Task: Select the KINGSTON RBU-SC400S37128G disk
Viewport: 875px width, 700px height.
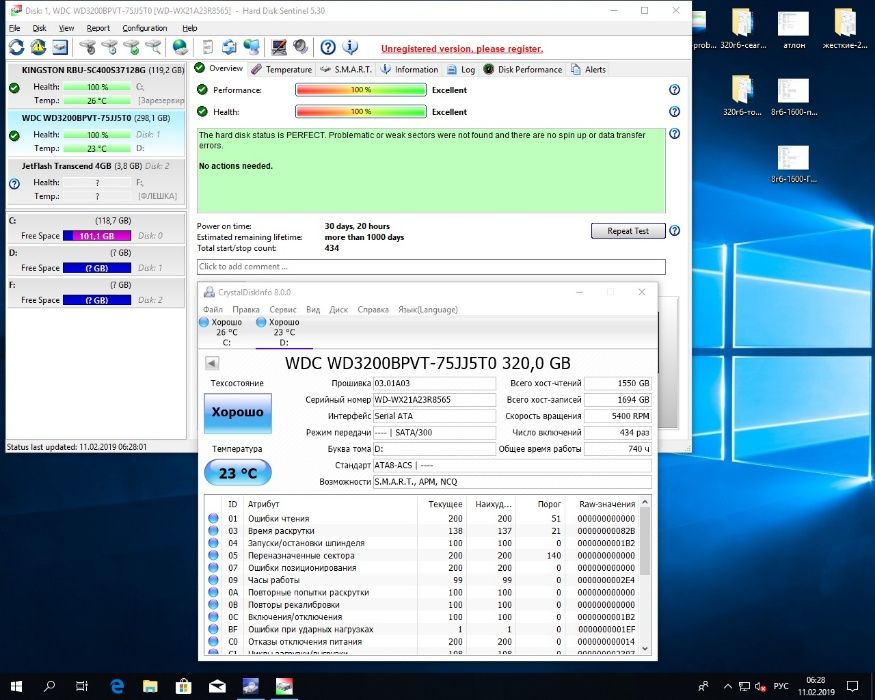Action: pos(95,86)
